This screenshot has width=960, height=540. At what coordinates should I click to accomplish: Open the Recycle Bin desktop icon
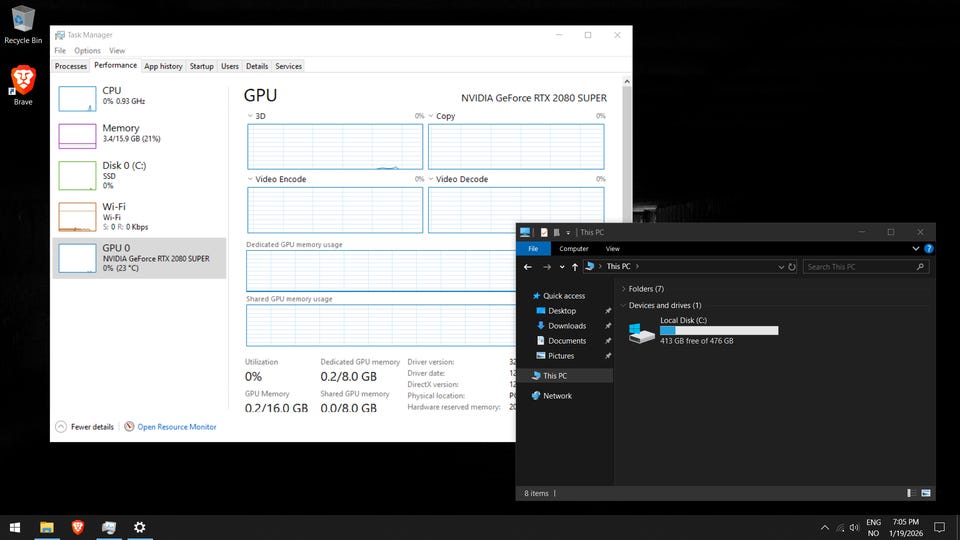(x=22, y=18)
